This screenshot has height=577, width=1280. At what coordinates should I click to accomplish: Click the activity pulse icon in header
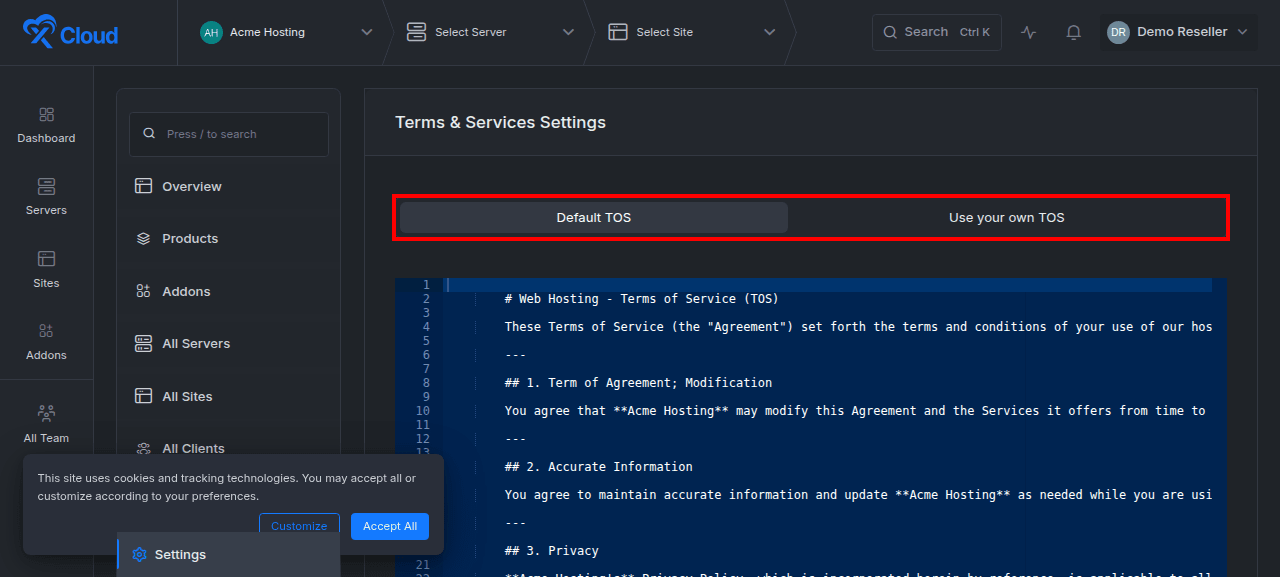[1029, 32]
